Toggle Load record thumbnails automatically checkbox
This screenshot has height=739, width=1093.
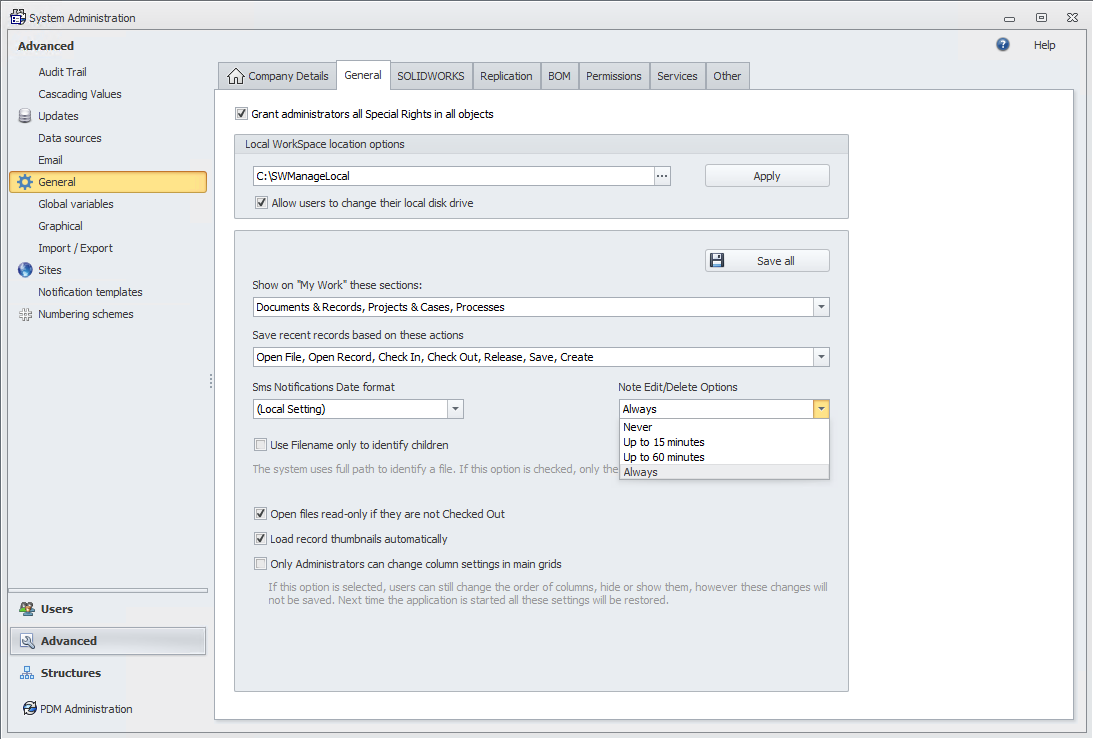tap(261, 539)
